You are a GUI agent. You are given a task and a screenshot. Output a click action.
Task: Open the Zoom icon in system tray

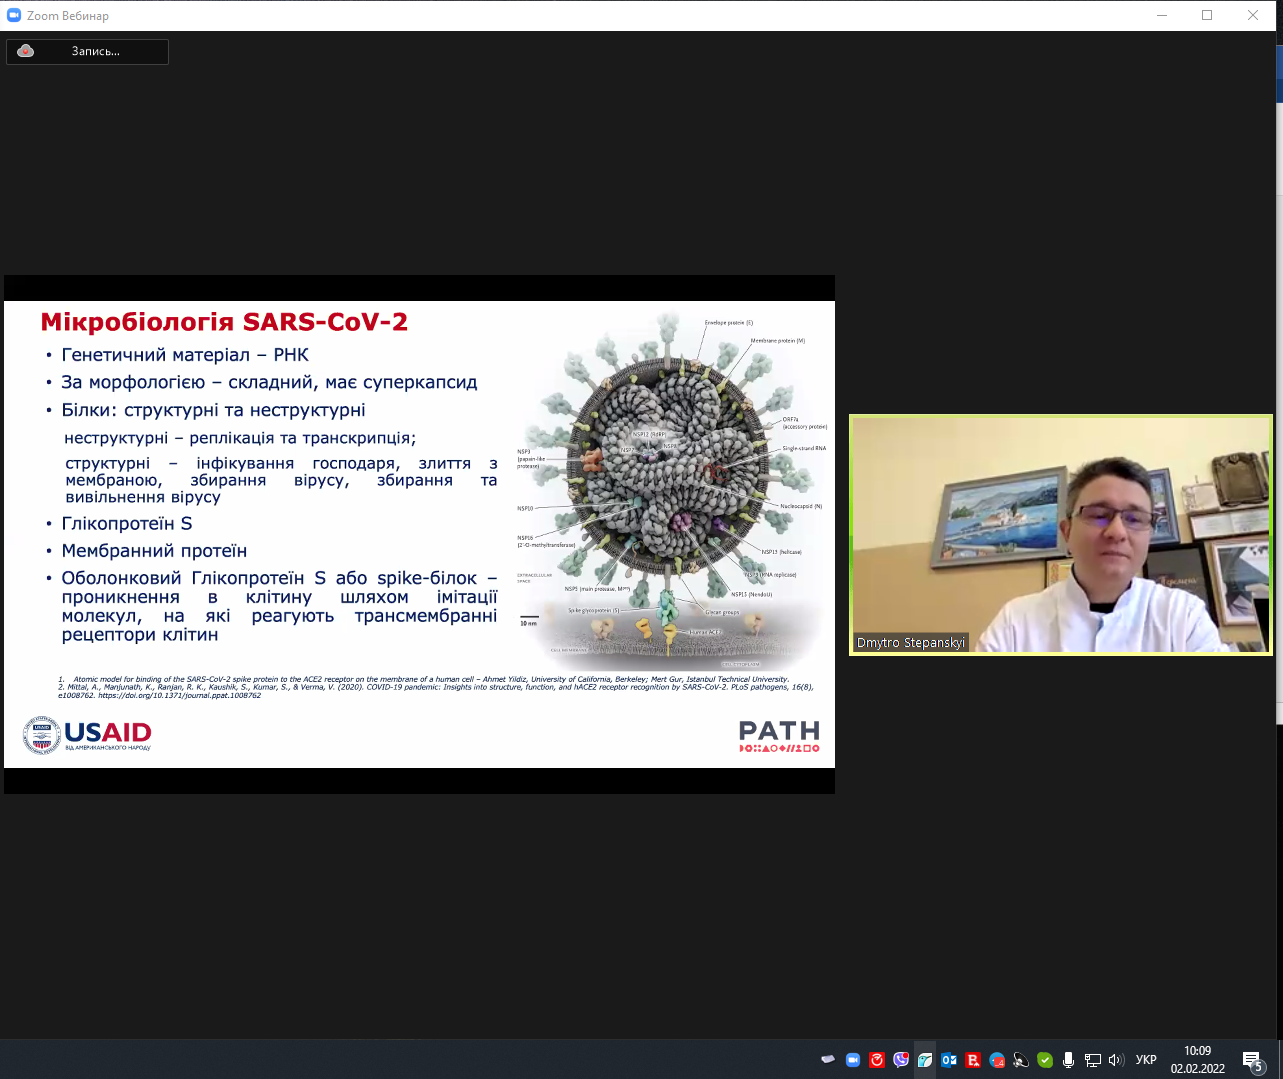pyautogui.click(x=853, y=1060)
